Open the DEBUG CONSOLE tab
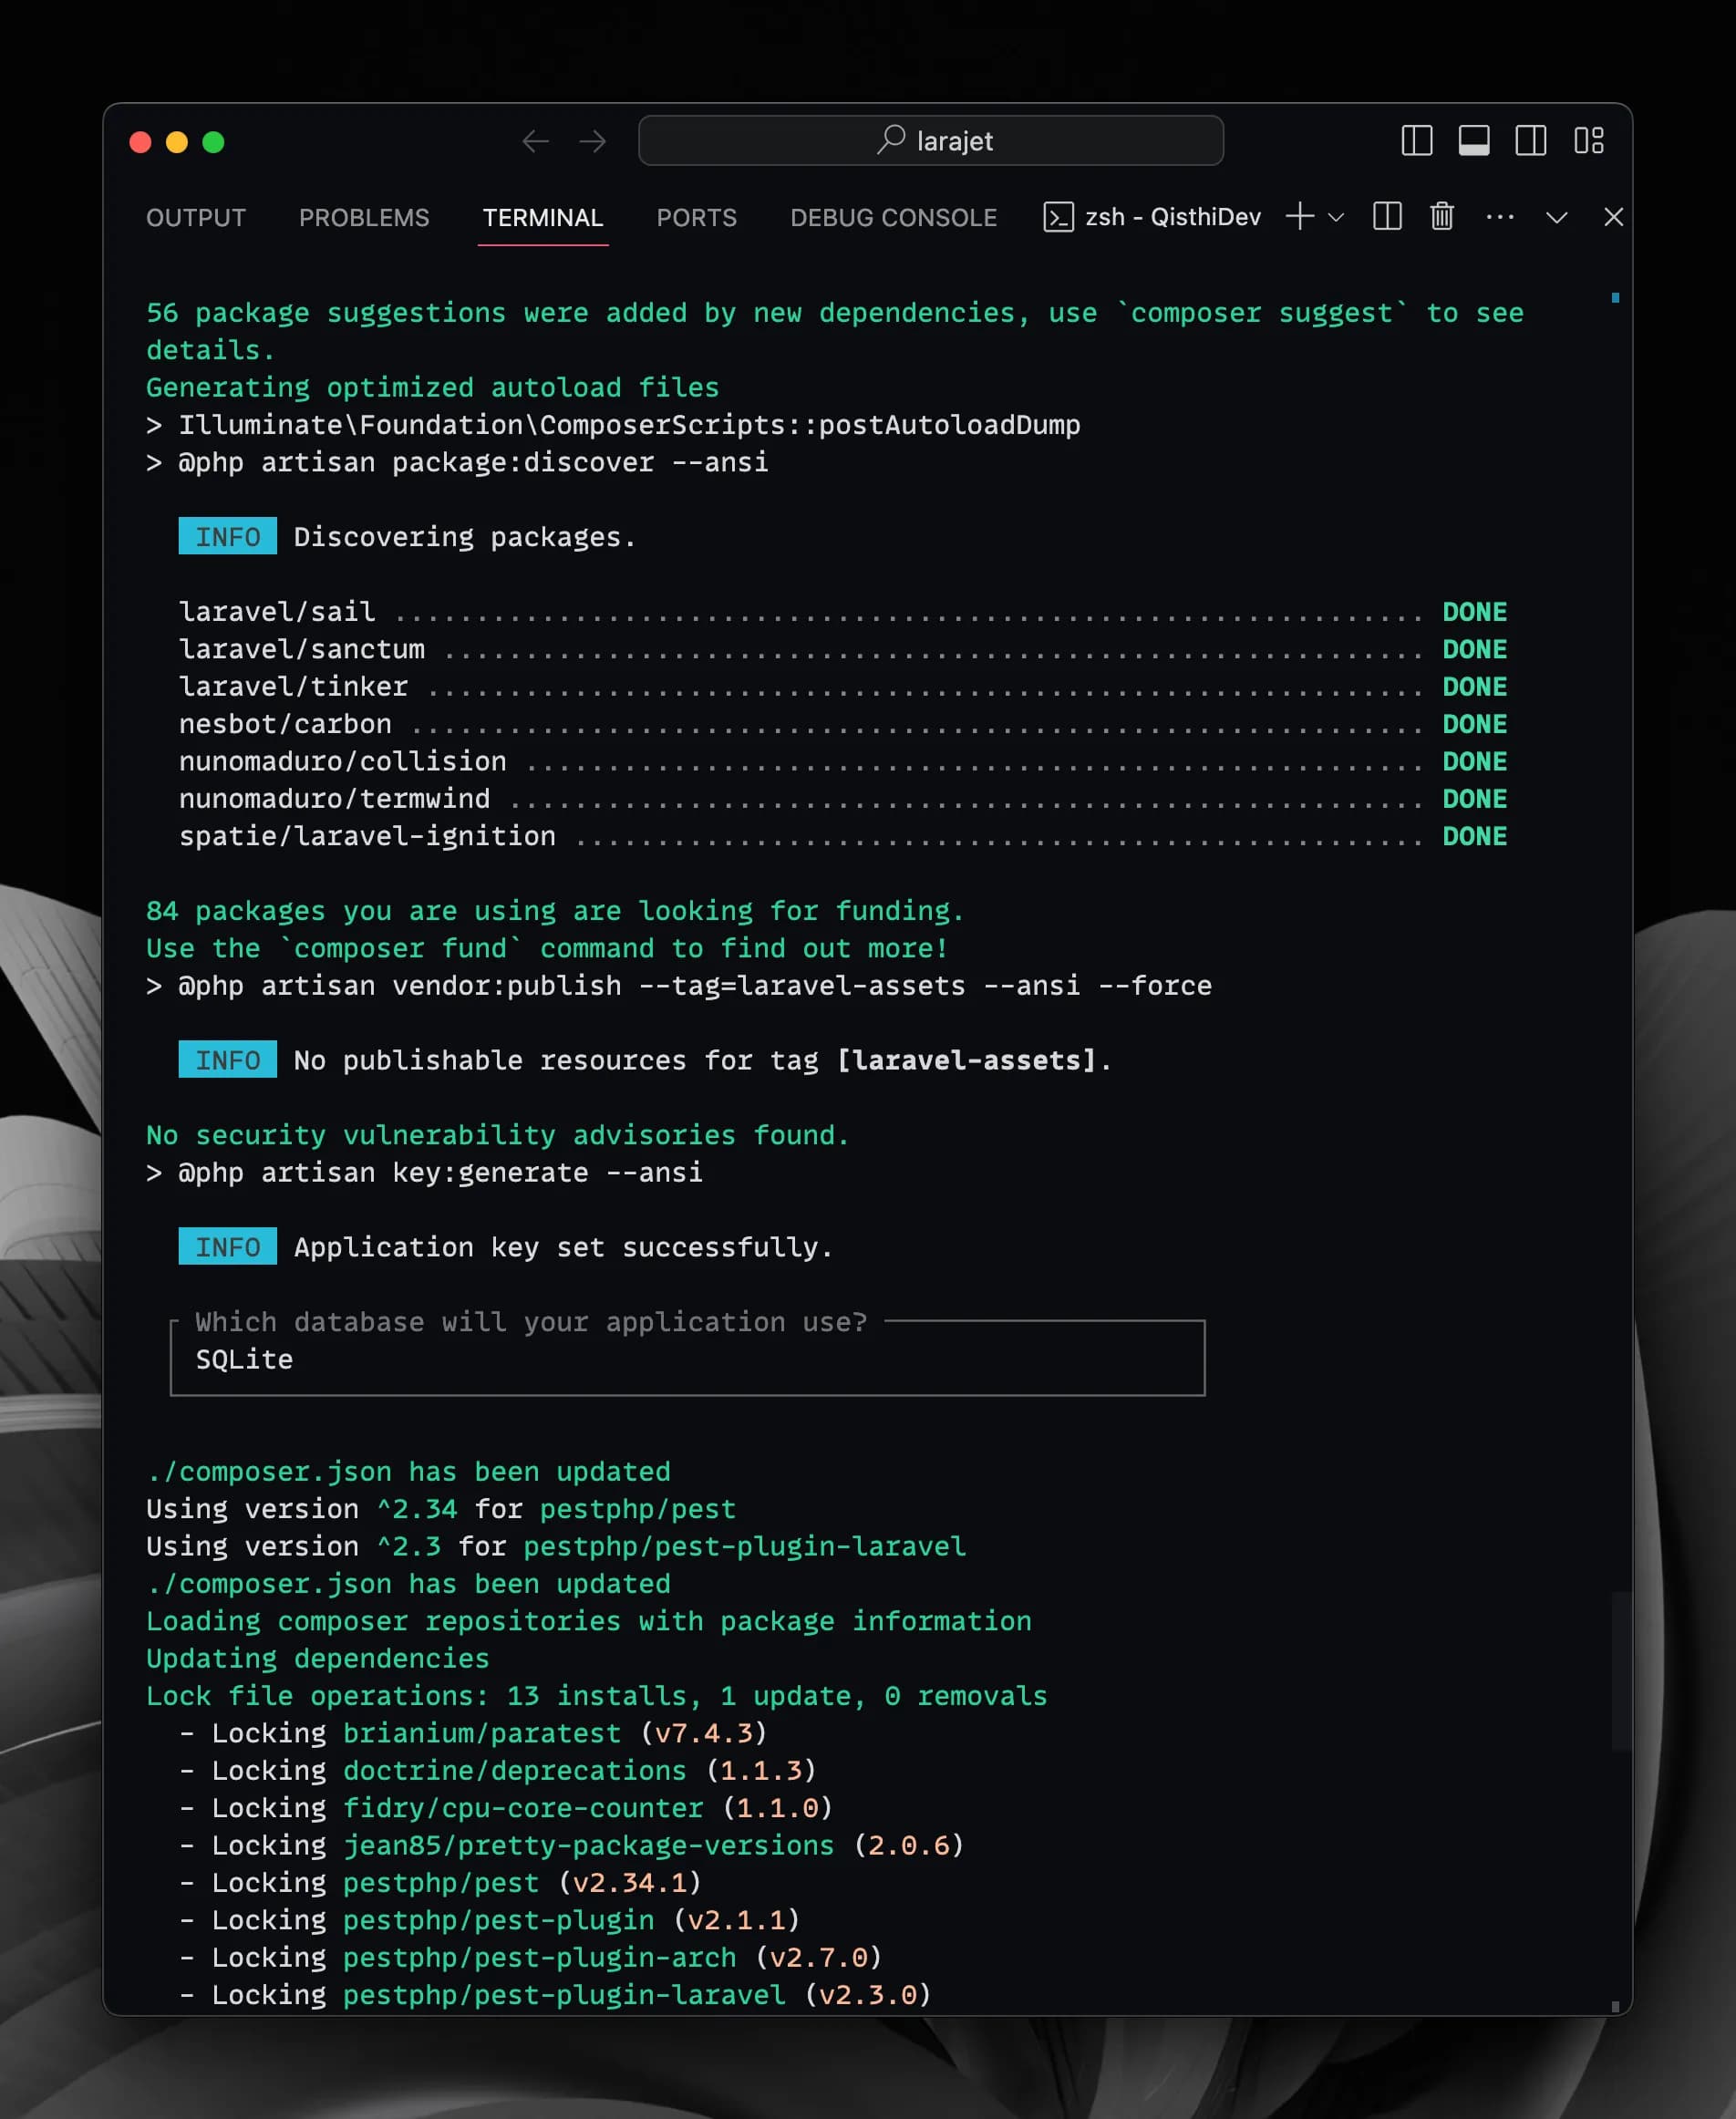The height and width of the screenshot is (2119, 1736). tap(893, 217)
